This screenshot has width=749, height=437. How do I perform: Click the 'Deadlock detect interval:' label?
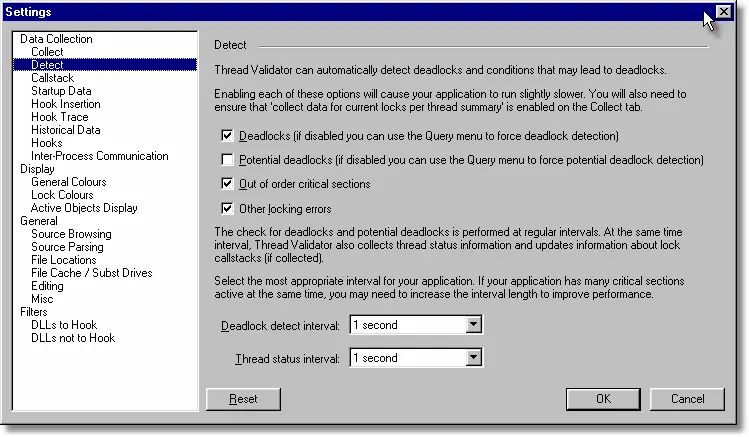point(280,326)
